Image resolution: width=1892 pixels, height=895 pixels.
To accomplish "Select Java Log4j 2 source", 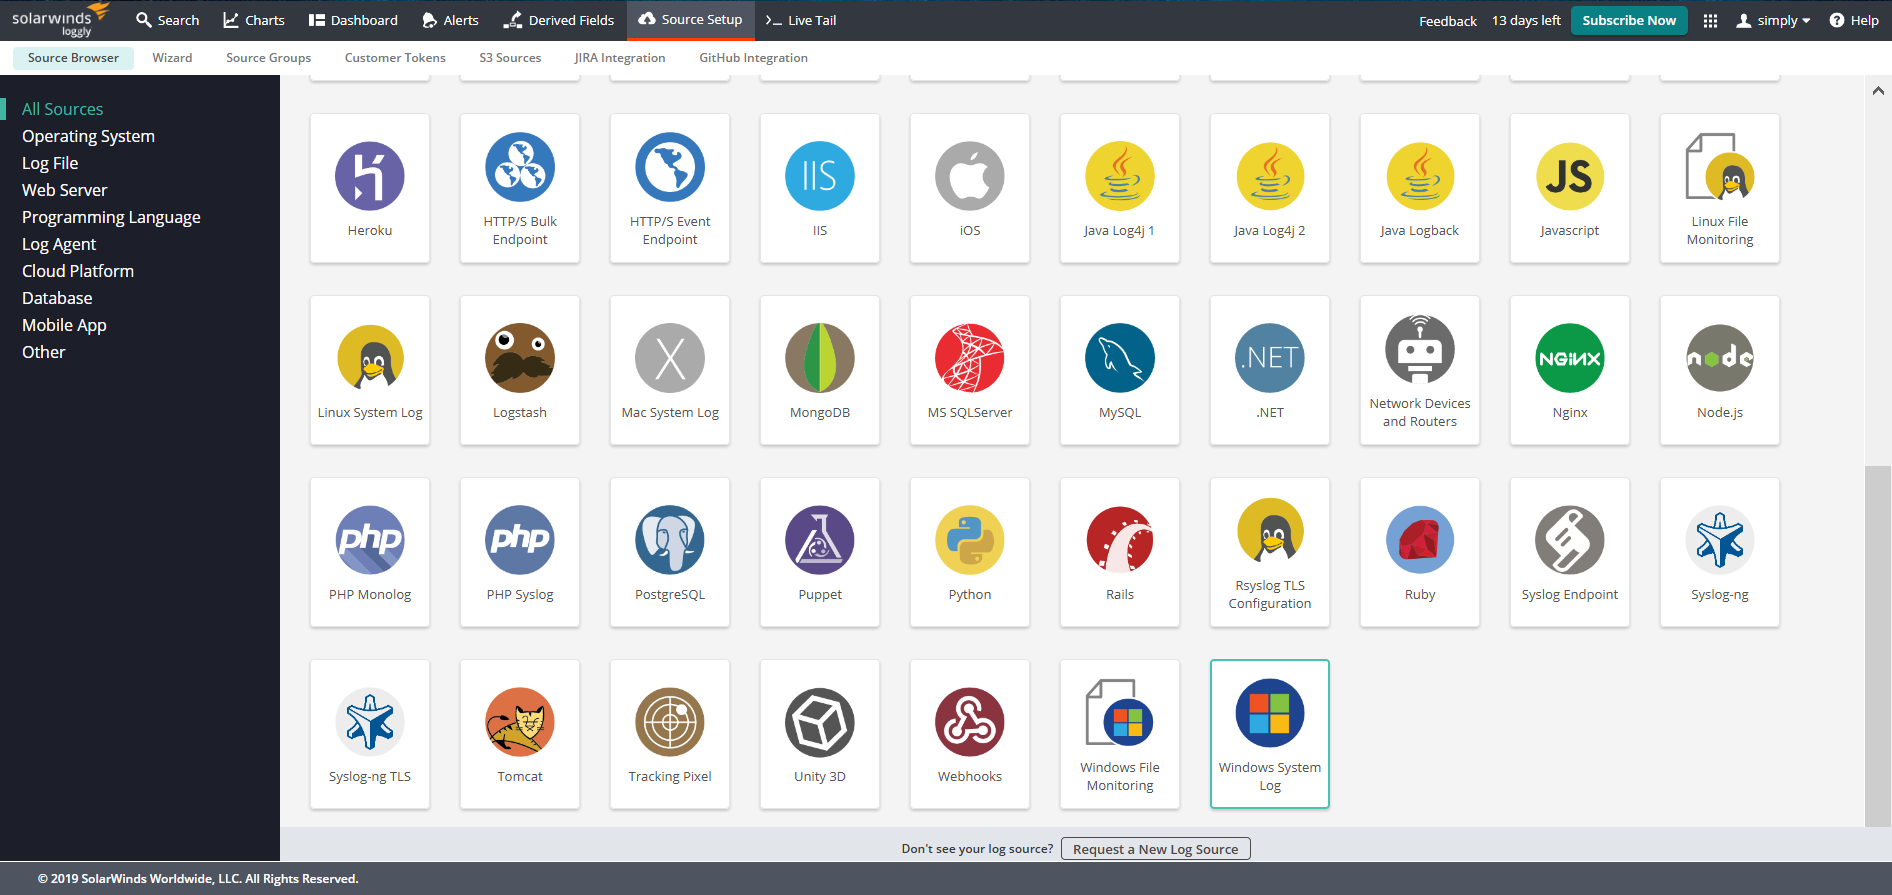I will tap(1270, 188).
